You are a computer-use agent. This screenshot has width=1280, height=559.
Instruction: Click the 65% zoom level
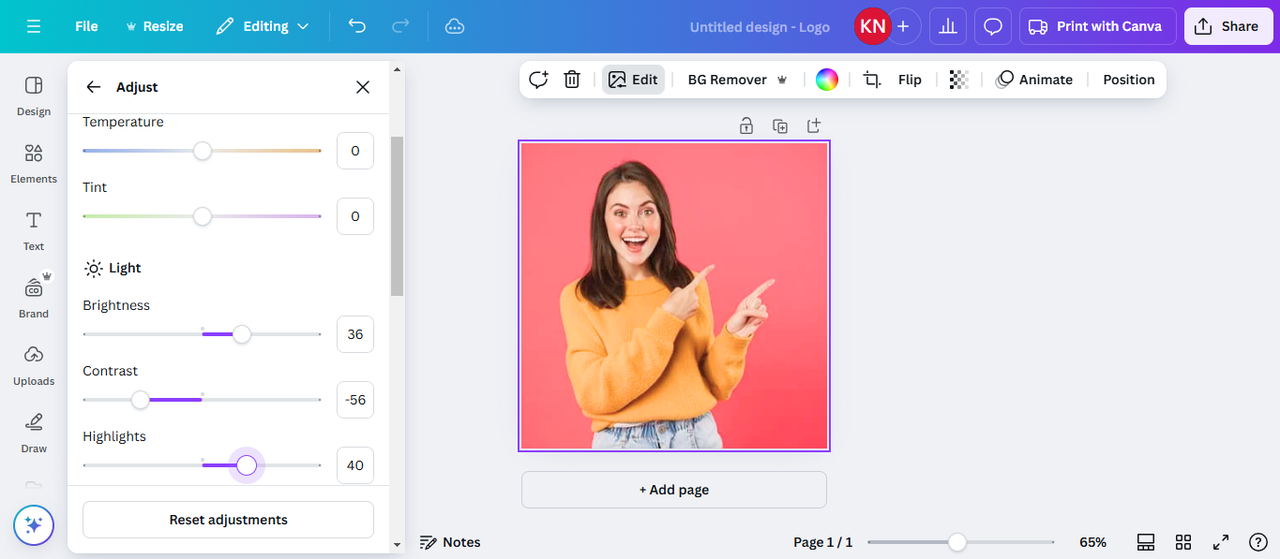point(1093,542)
